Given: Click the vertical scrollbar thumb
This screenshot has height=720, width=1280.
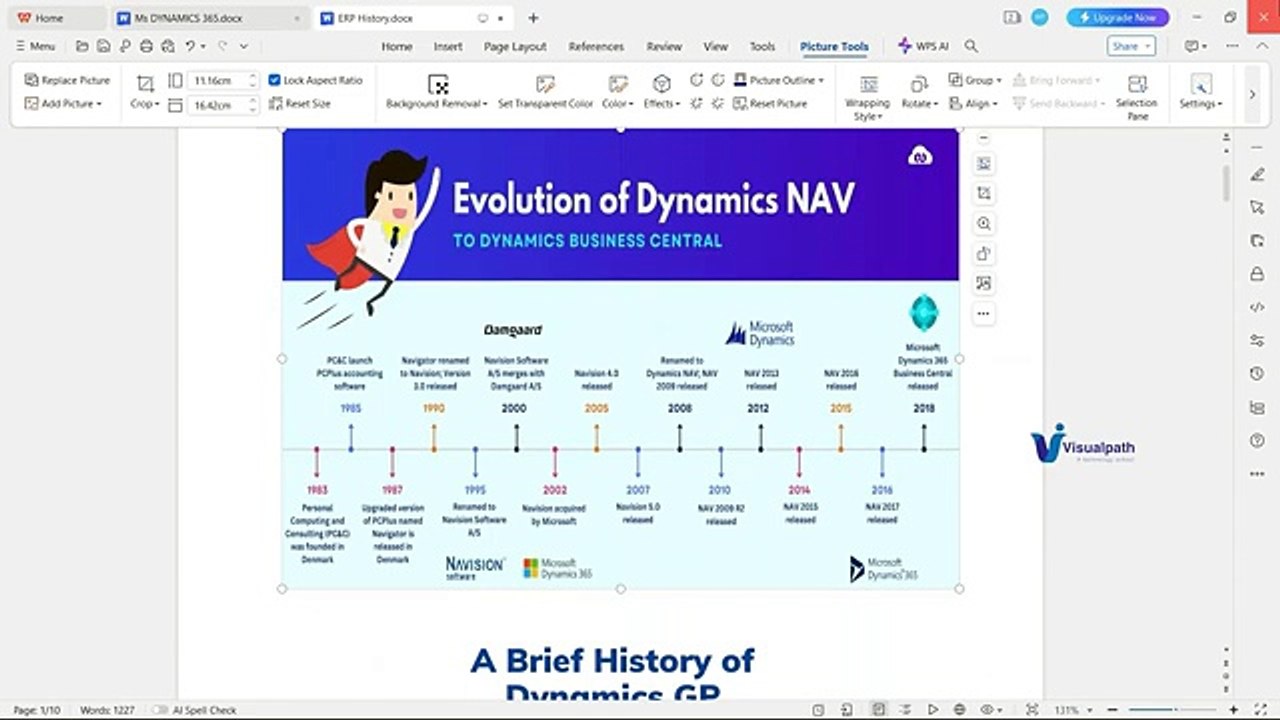Looking at the screenshot, I should click(1227, 182).
